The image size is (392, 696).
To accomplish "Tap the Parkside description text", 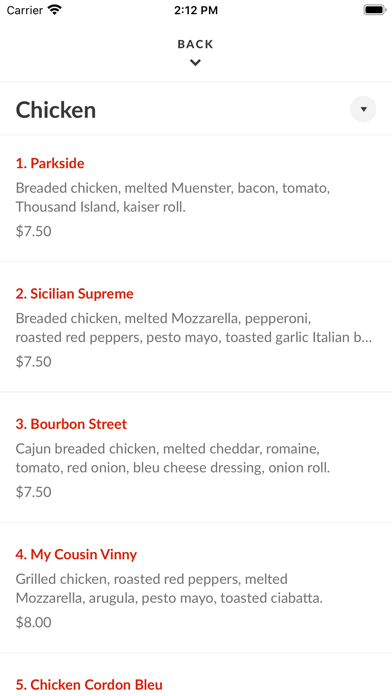I will pyautogui.click(x=173, y=198).
